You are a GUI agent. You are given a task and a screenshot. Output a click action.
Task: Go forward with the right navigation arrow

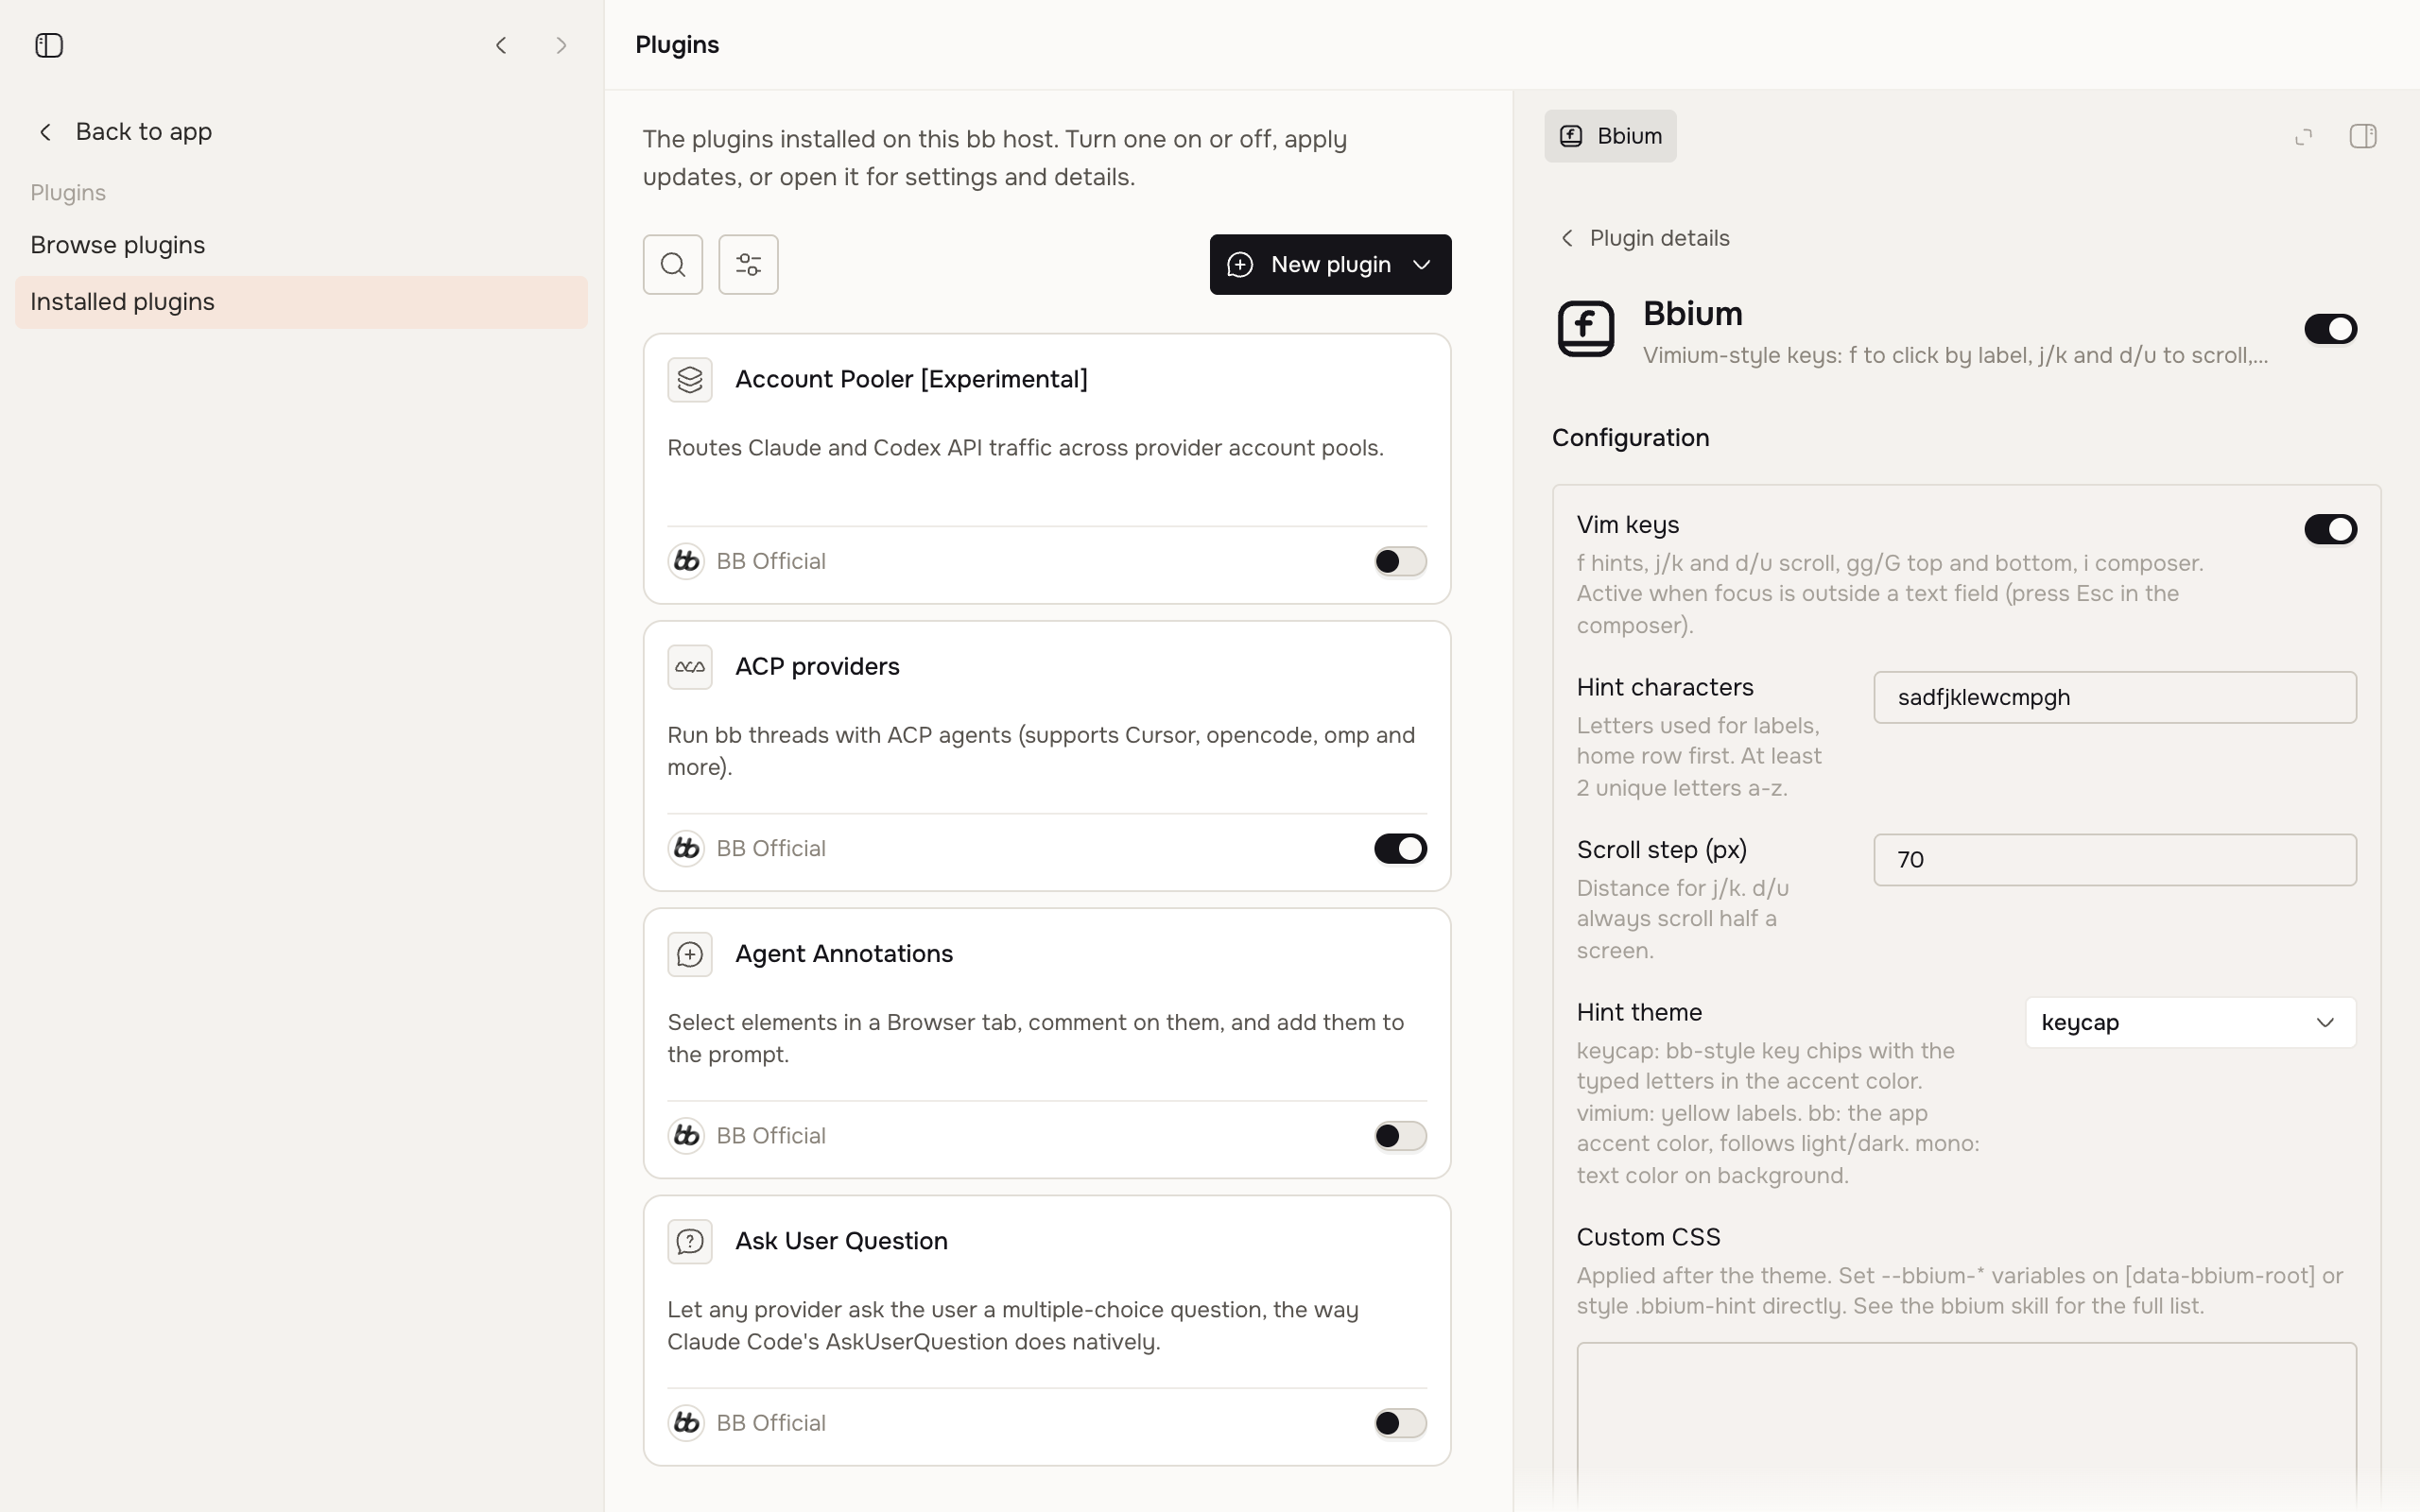coord(561,45)
